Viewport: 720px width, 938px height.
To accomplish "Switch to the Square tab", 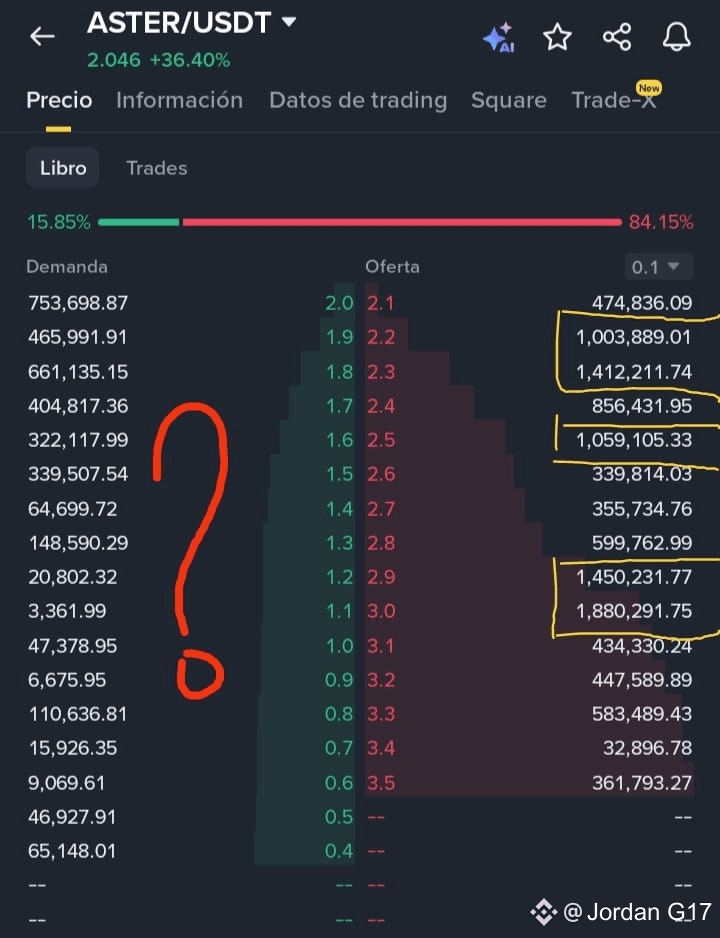I will [x=509, y=100].
